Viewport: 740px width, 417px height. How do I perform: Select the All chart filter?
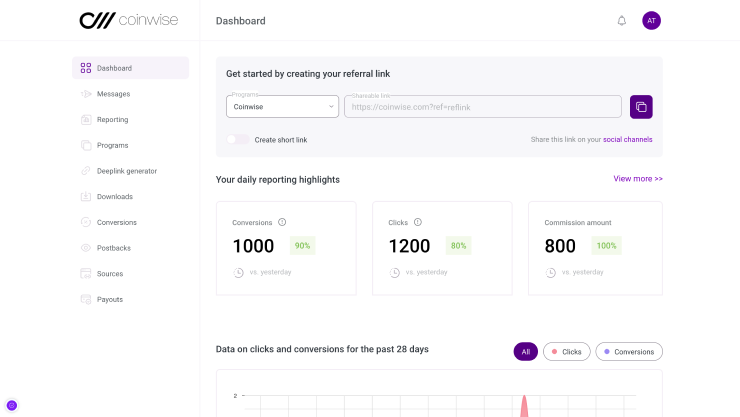(x=526, y=352)
